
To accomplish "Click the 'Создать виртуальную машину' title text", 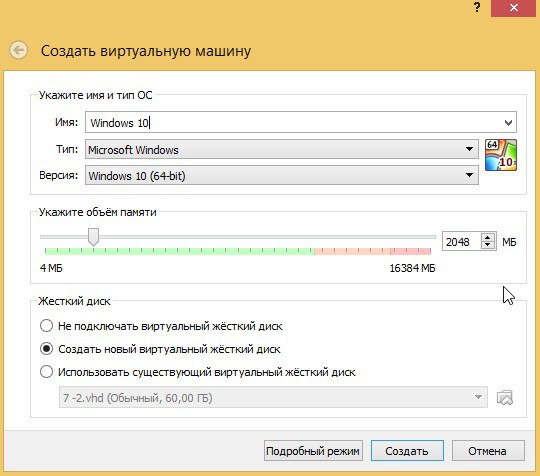I will tap(146, 51).
